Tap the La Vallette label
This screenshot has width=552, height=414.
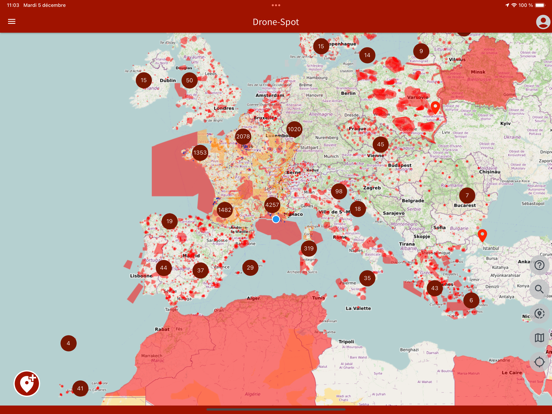coord(358,308)
